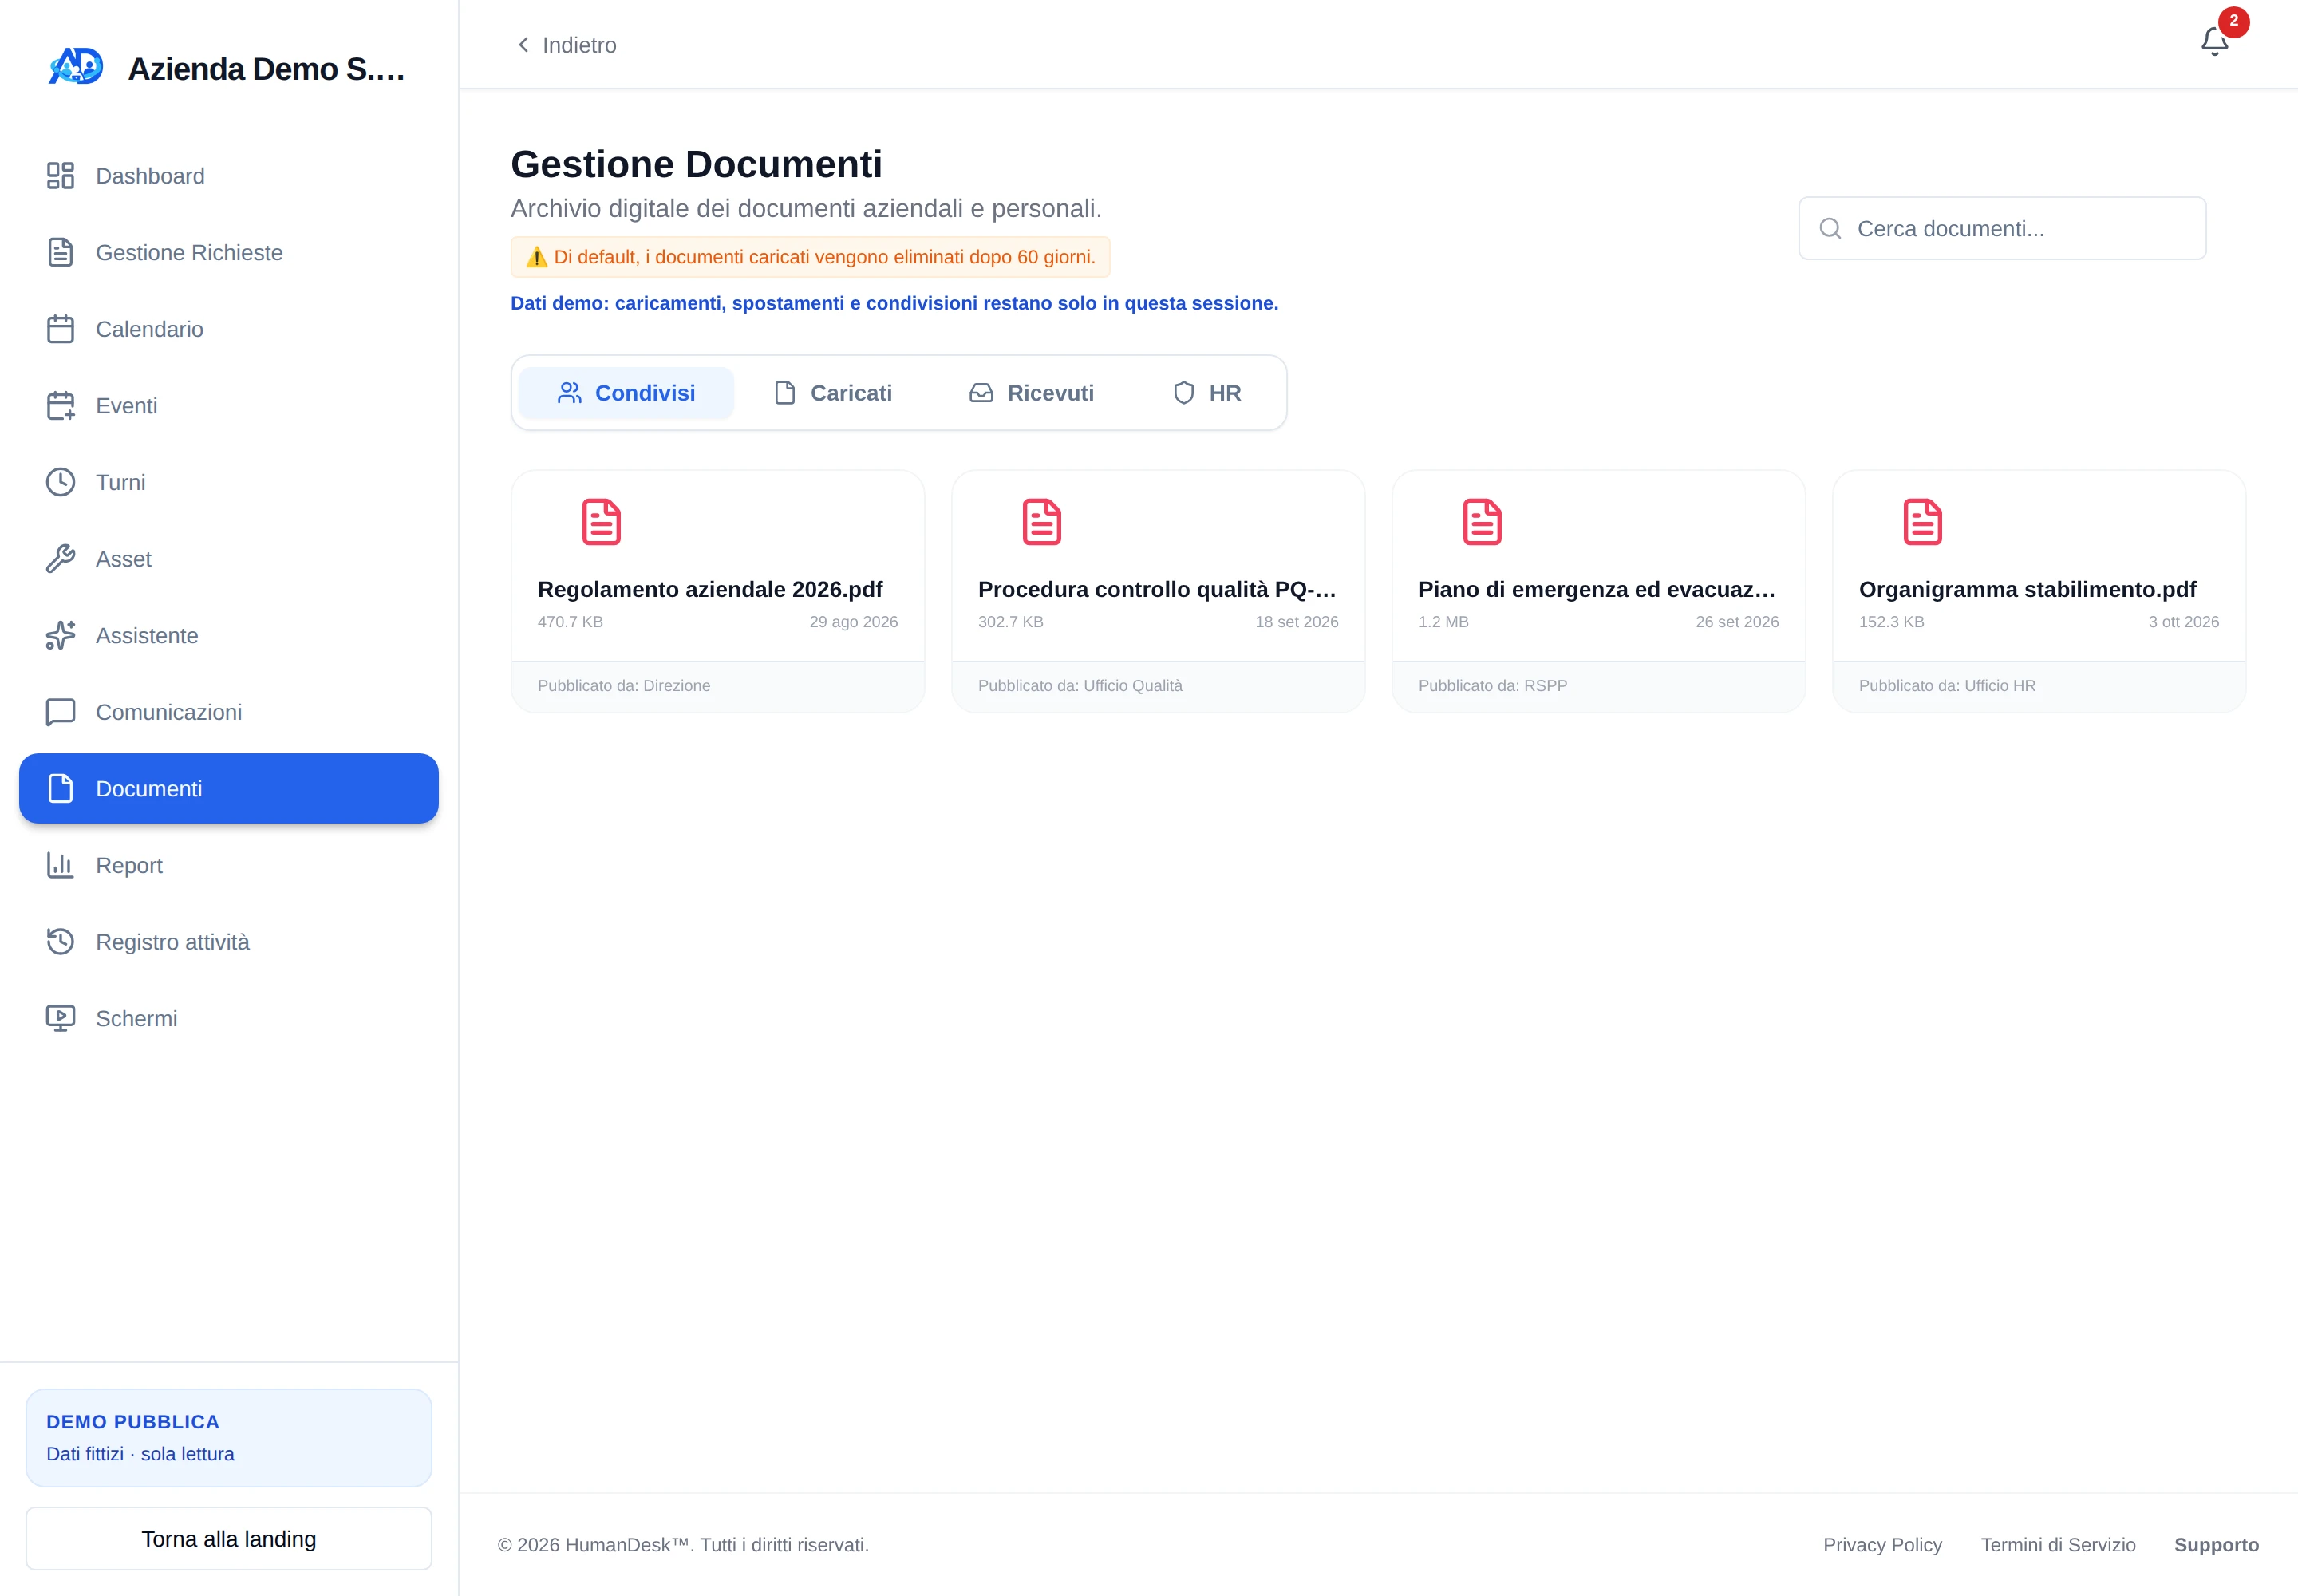Open Regolamento aziendale 2026.pdf document card

(x=718, y=591)
